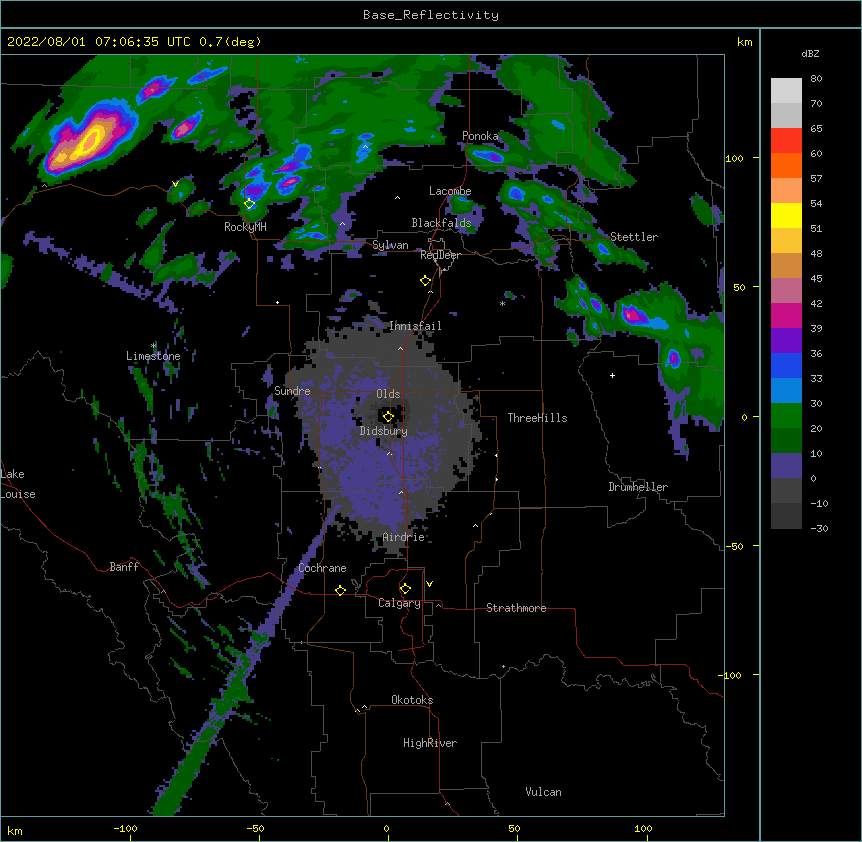Select the 45 value on dBZ scale
This screenshot has width=862, height=842.
816,279
